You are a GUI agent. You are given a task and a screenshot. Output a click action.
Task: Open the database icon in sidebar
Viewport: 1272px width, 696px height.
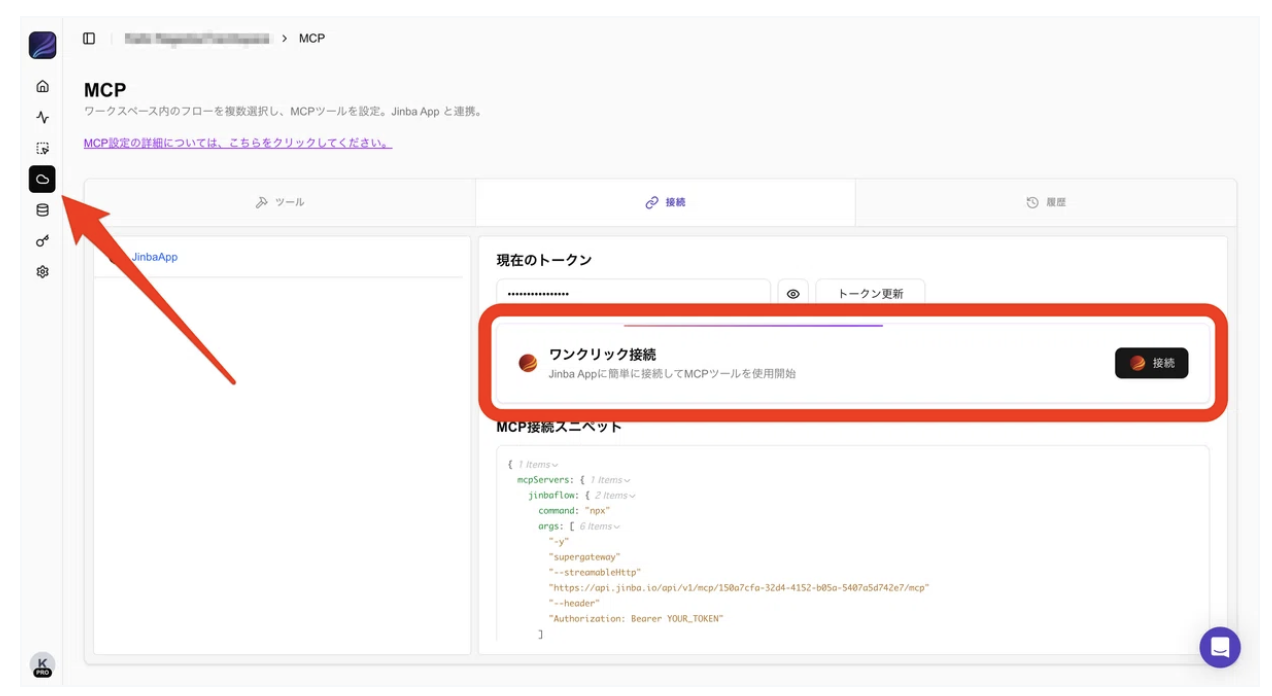[42, 210]
